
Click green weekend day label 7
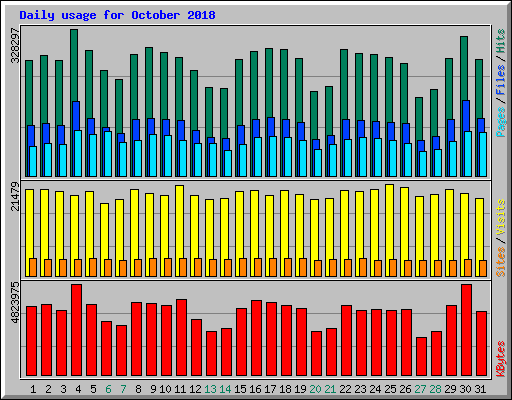point(123,389)
